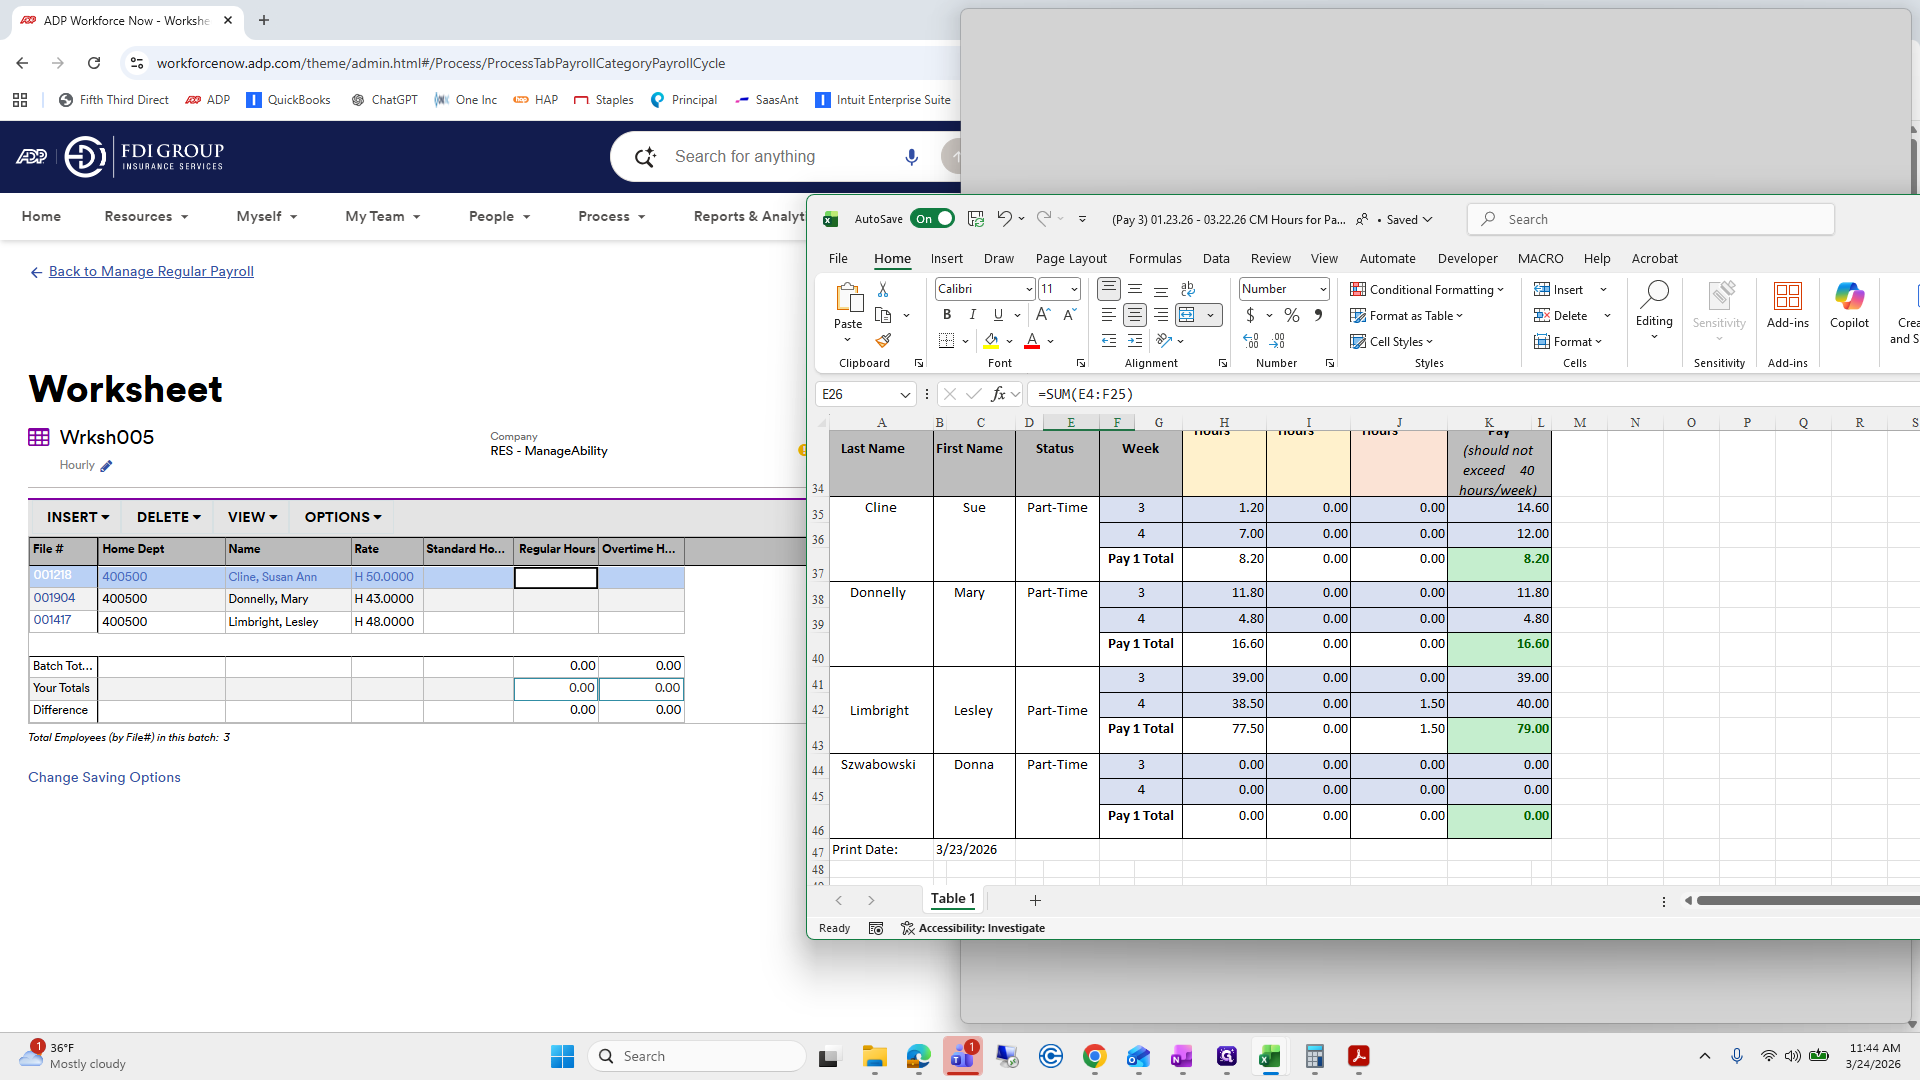Click the pencil icon next to Hourly
This screenshot has width=1920, height=1080.
(106, 466)
